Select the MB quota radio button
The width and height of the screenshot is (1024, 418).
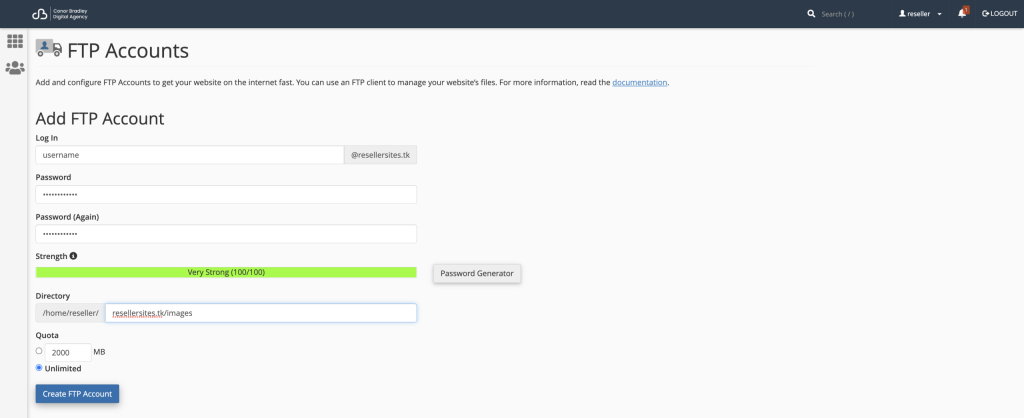pos(39,351)
